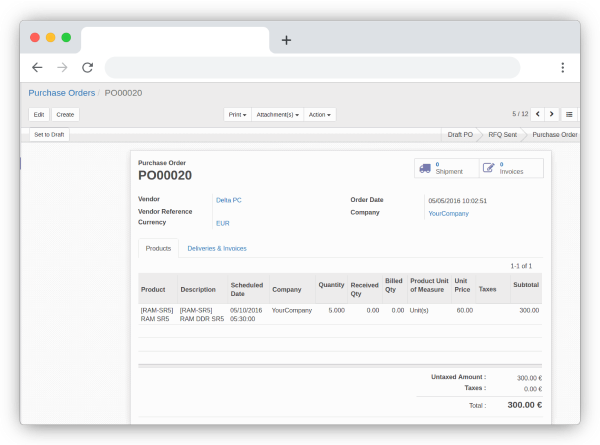Open the YourCompany link in header fields
The width and height of the screenshot is (600, 445).
coord(448,214)
